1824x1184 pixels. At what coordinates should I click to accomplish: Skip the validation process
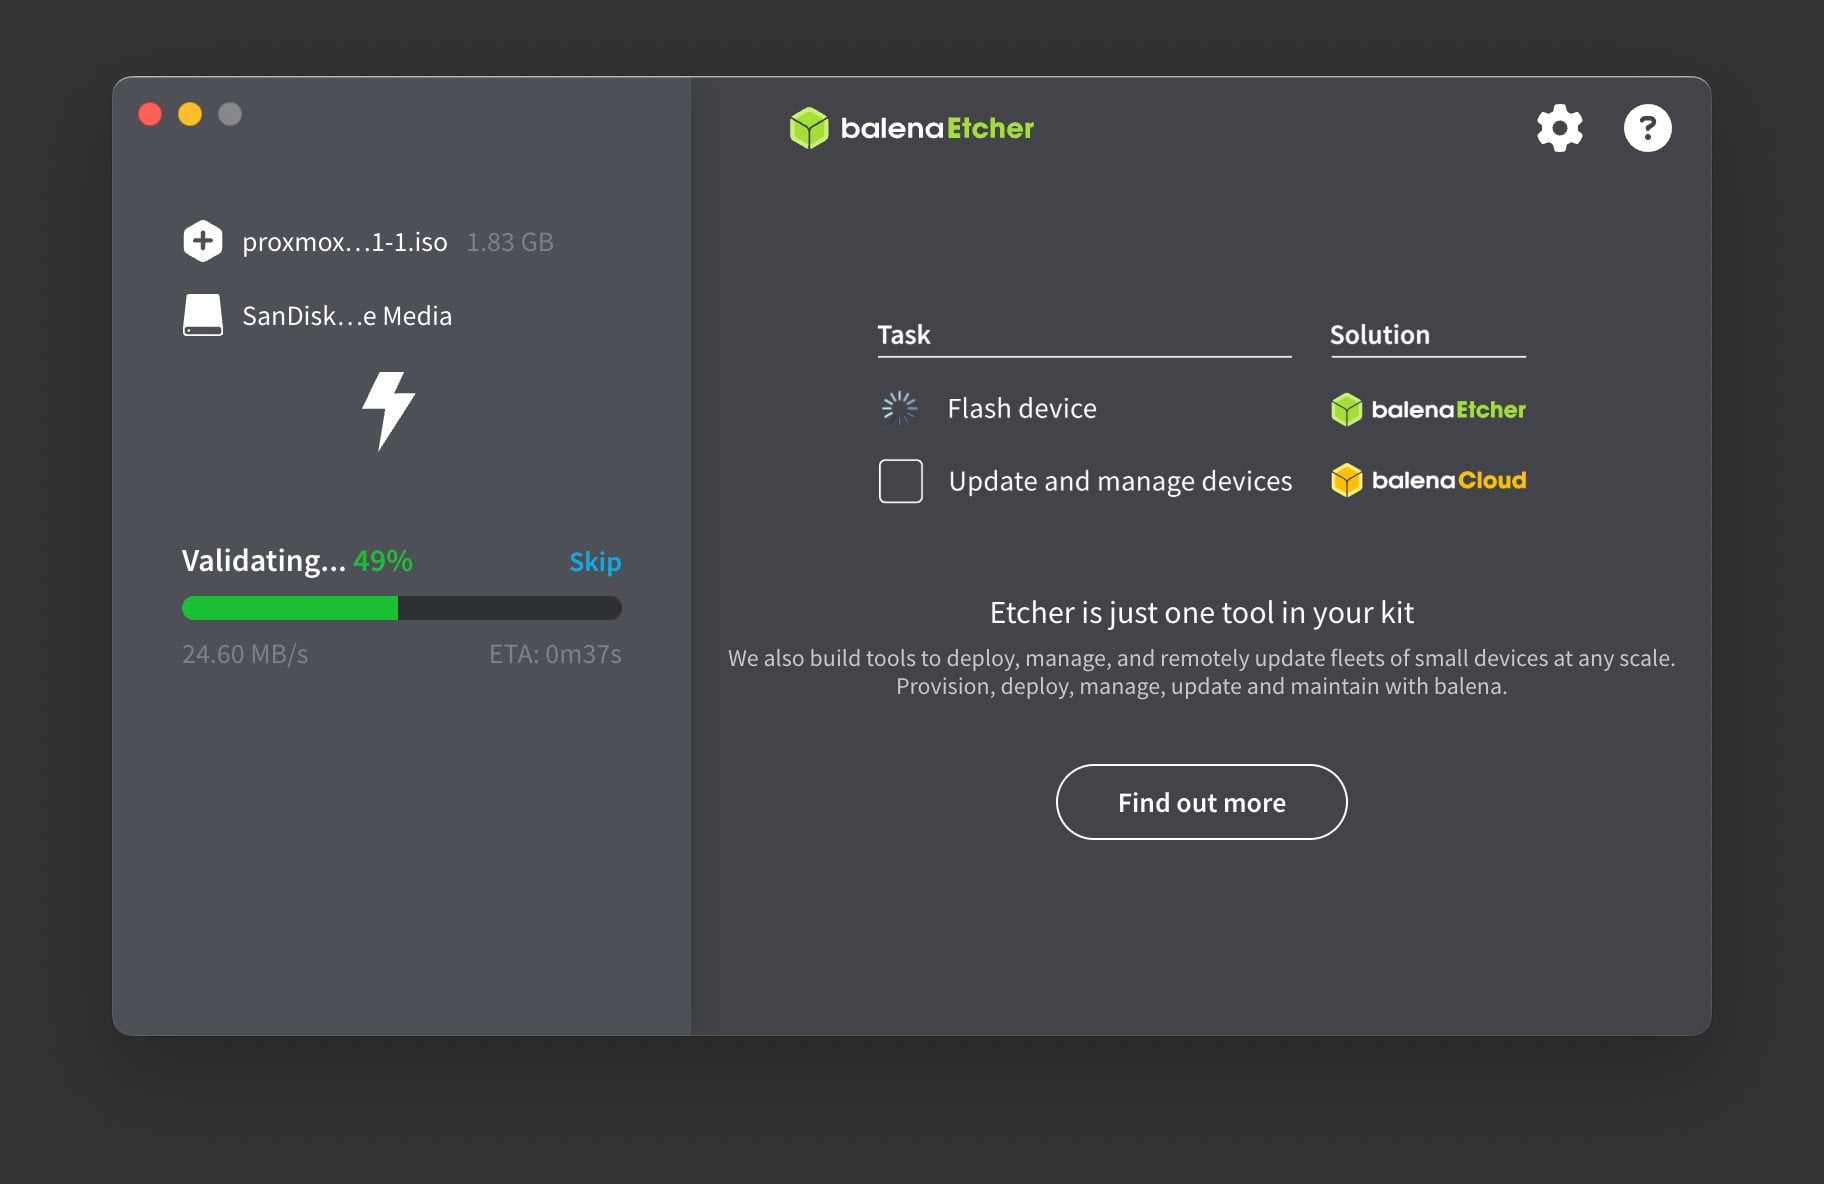[595, 561]
